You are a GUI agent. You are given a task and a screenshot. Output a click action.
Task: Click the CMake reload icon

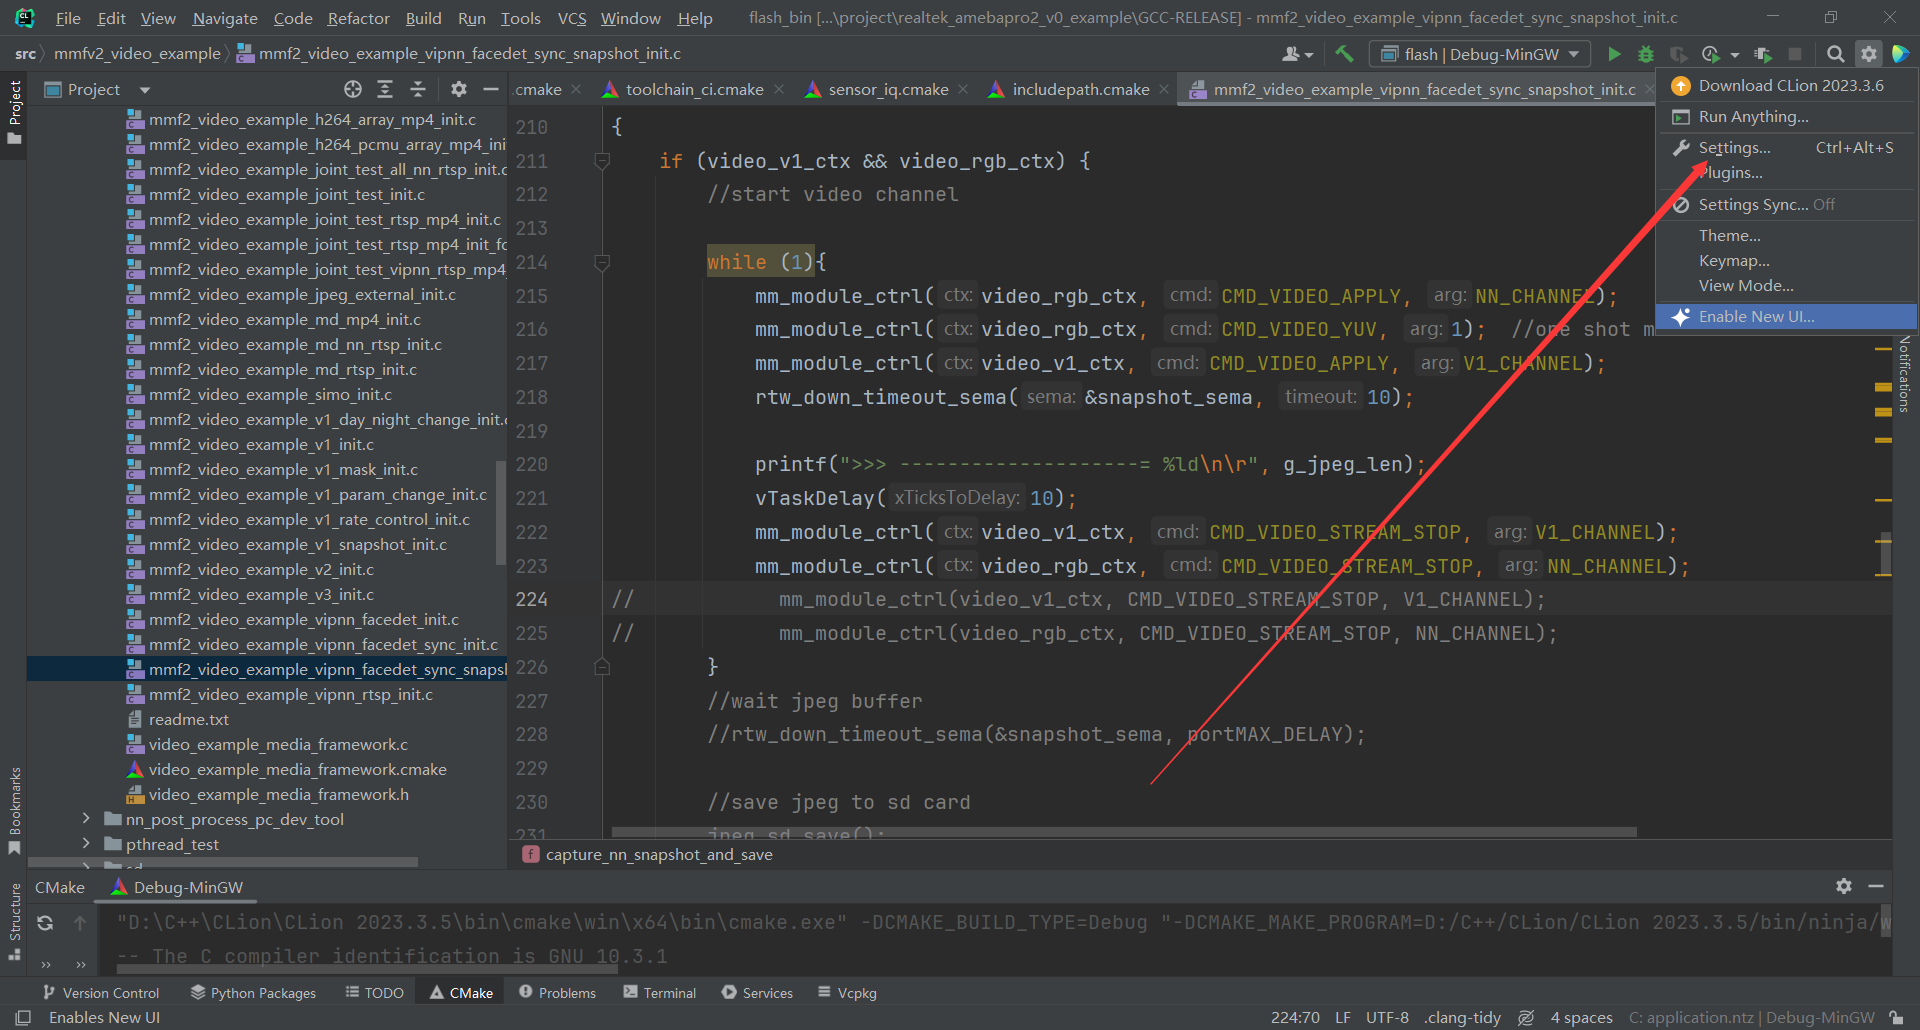(x=45, y=923)
